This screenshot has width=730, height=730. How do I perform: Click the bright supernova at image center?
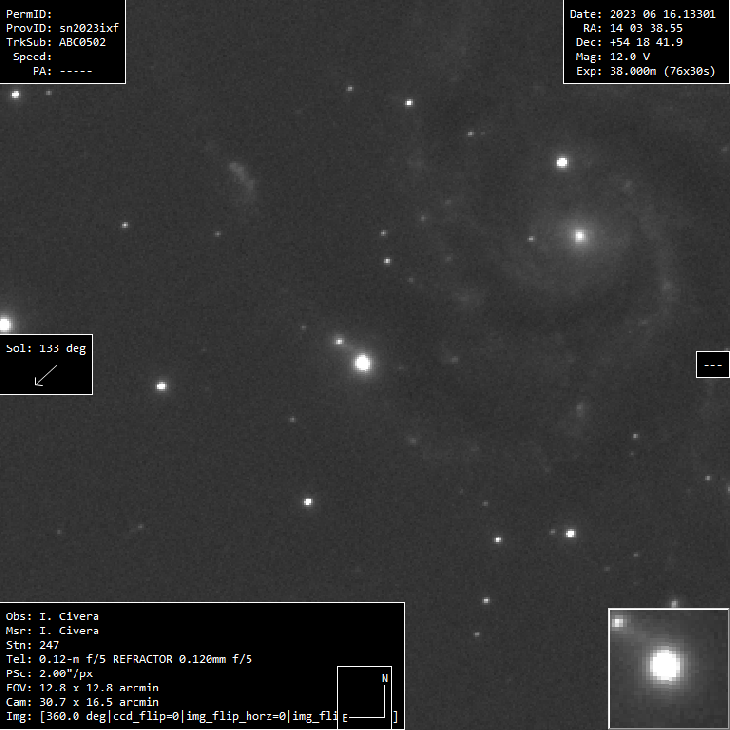pos(363,363)
